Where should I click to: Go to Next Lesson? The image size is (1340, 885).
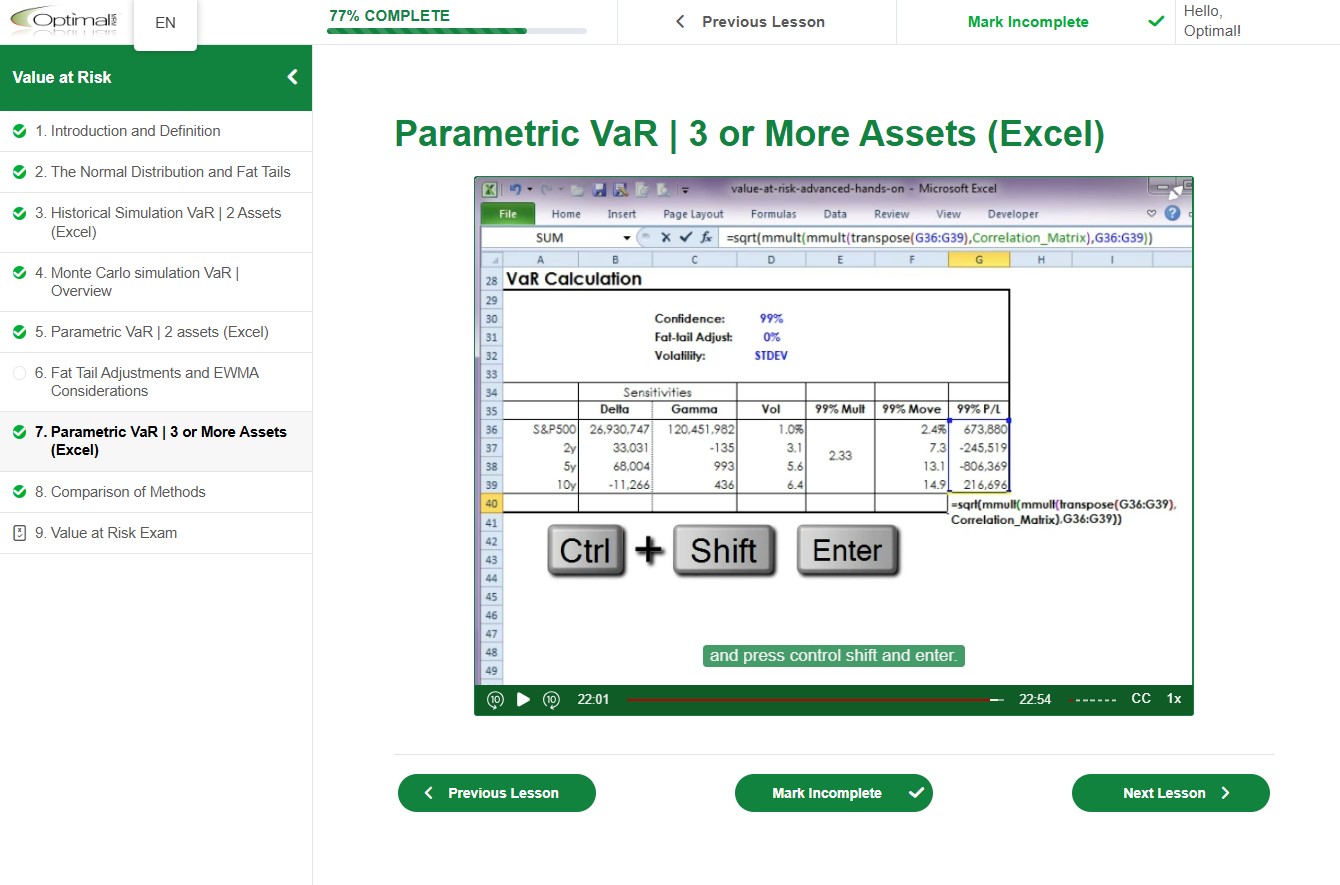1170,793
